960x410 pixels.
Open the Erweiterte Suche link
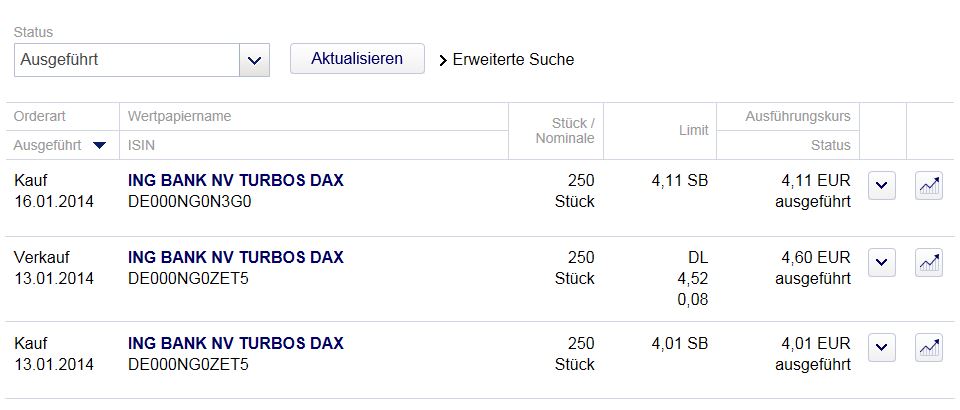tap(513, 60)
